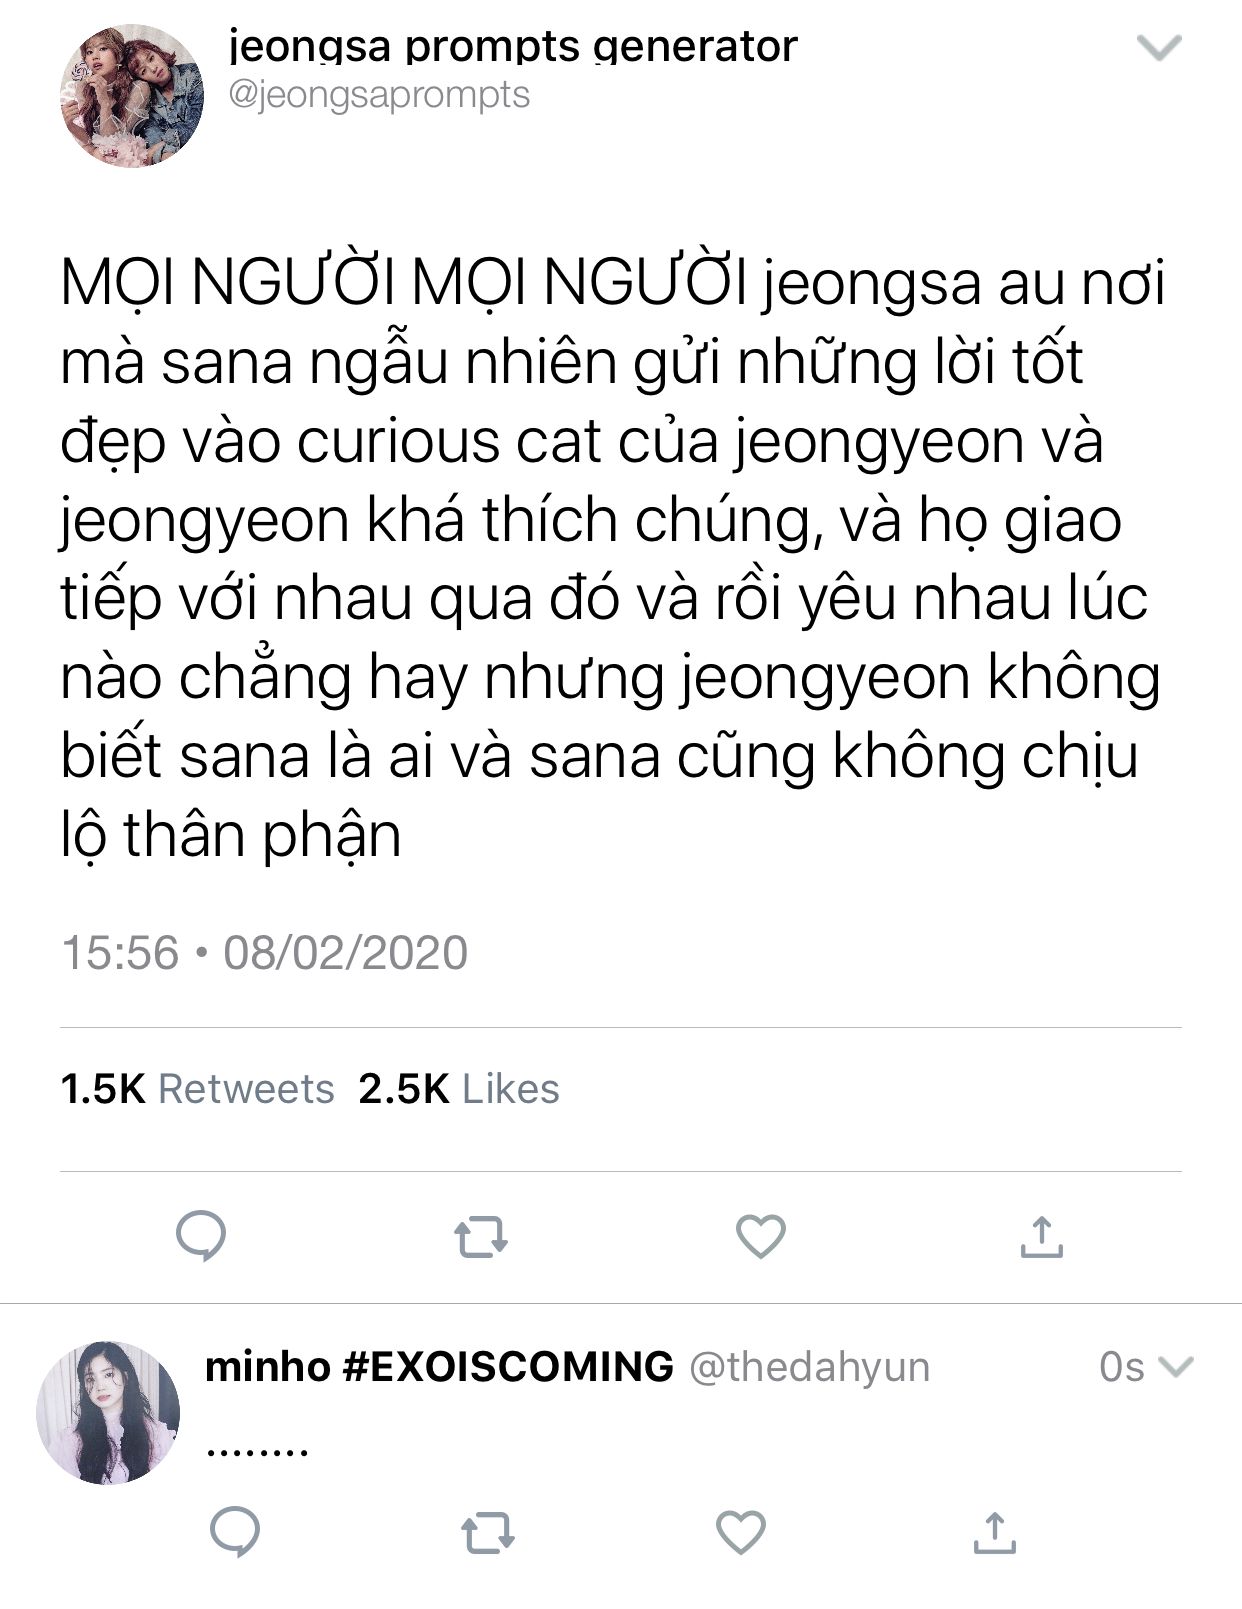View the 2.5K Likes list
The image size is (1242, 1609).
[459, 1089]
